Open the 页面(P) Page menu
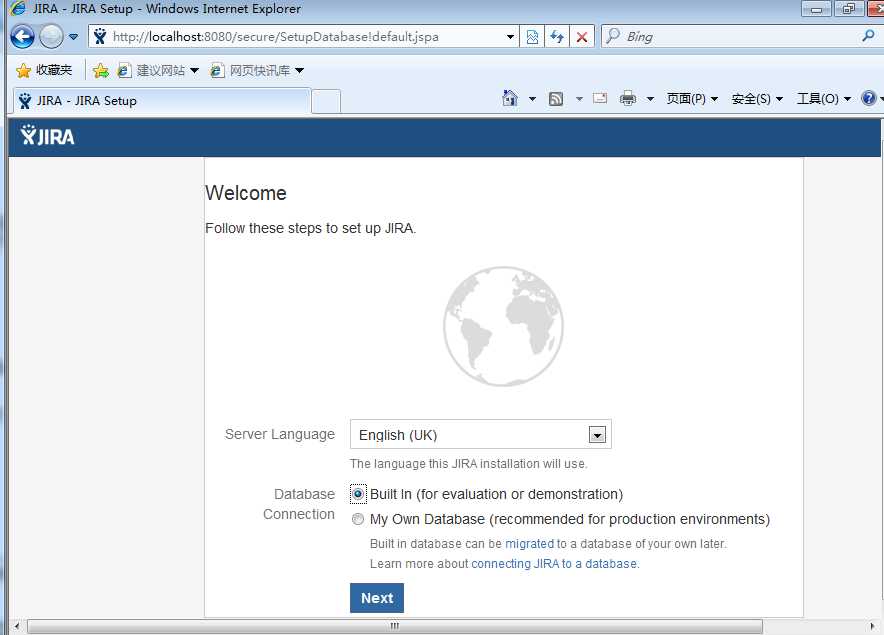 point(692,99)
